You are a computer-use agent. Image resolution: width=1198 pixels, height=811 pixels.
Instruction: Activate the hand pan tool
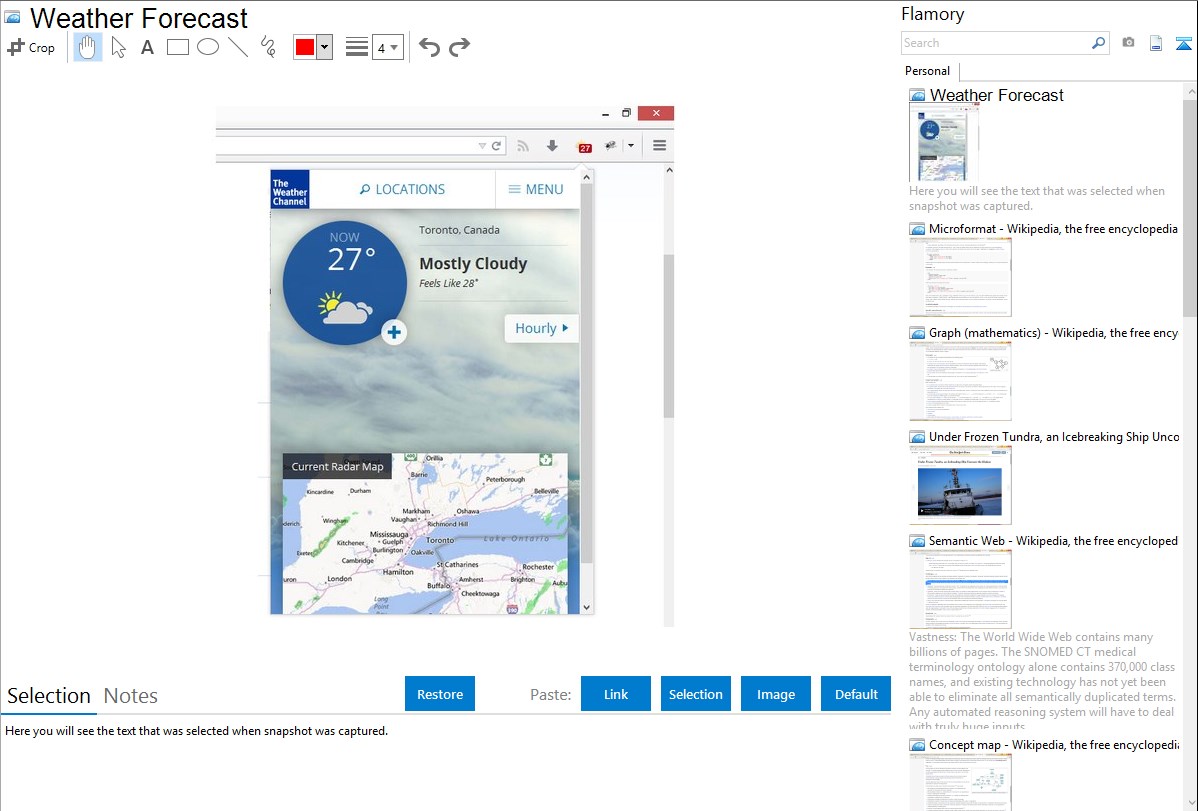88,47
